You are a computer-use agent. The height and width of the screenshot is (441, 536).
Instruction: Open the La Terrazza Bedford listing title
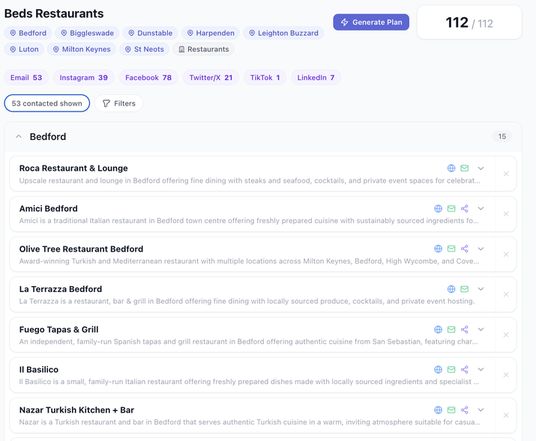click(61, 289)
